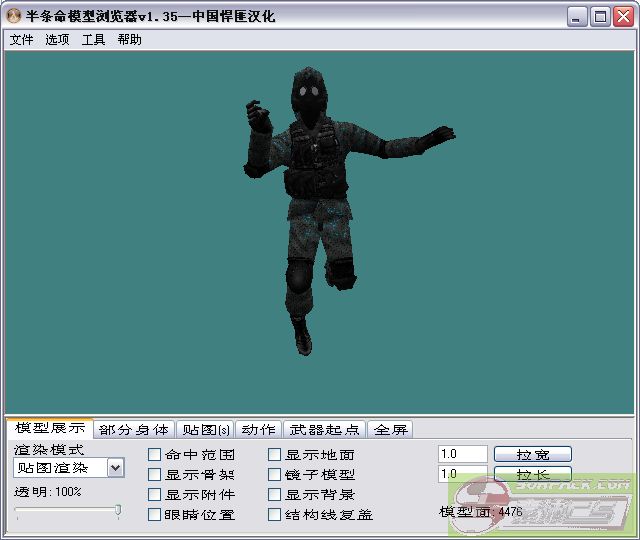Image resolution: width=640 pixels, height=540 pixels.
Task: Open the 全屏 tab
Action: [x=390, y=430]
